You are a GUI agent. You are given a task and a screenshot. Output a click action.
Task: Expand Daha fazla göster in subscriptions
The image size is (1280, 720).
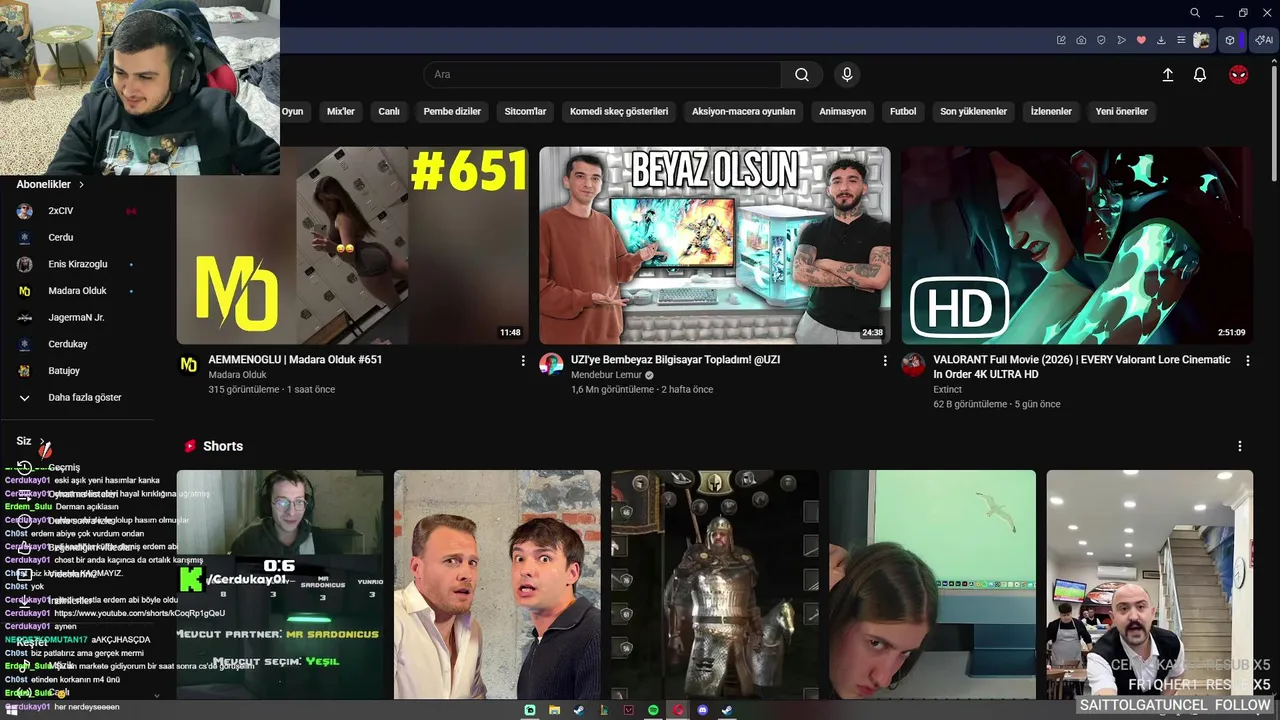[85, 398]
